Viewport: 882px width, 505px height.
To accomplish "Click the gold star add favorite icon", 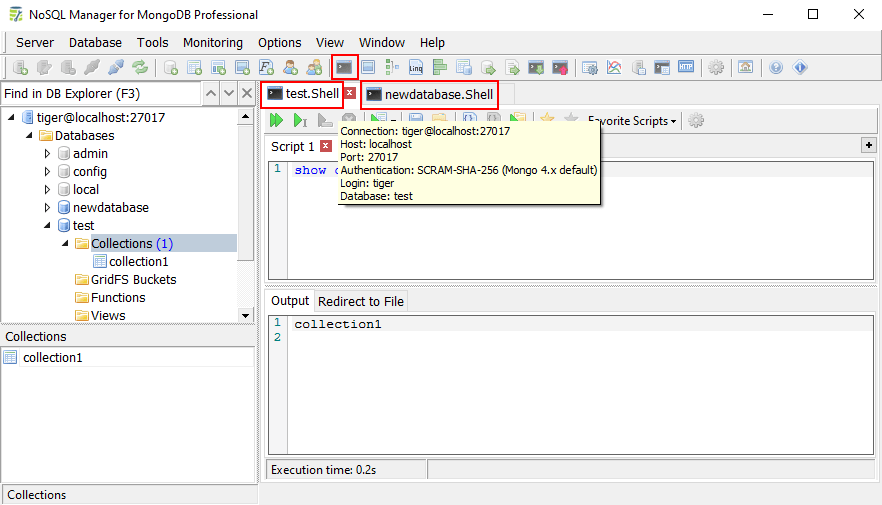I will [547, 119].
